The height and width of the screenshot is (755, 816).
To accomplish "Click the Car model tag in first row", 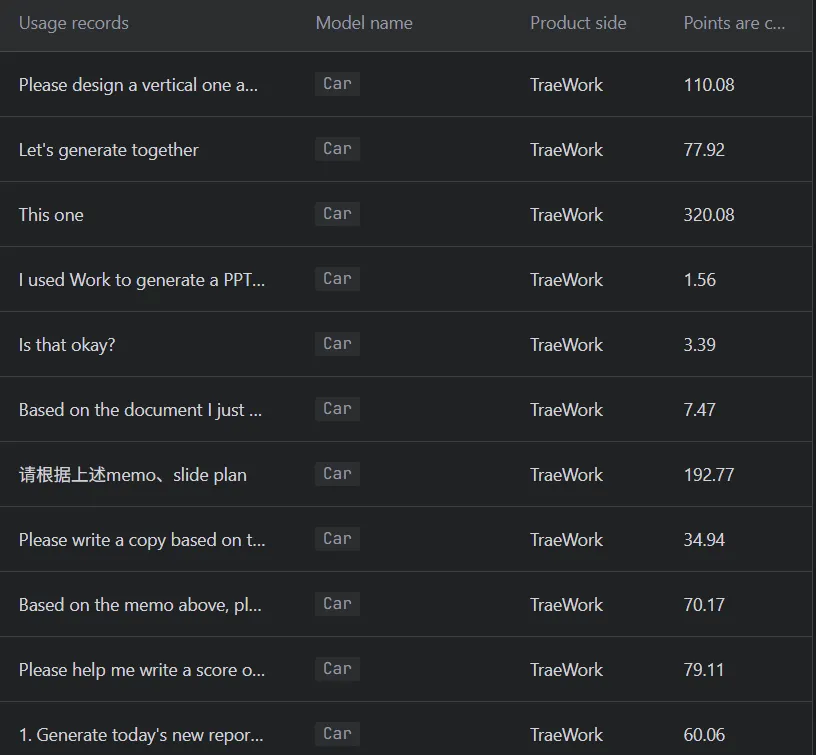I will [337, 84].
